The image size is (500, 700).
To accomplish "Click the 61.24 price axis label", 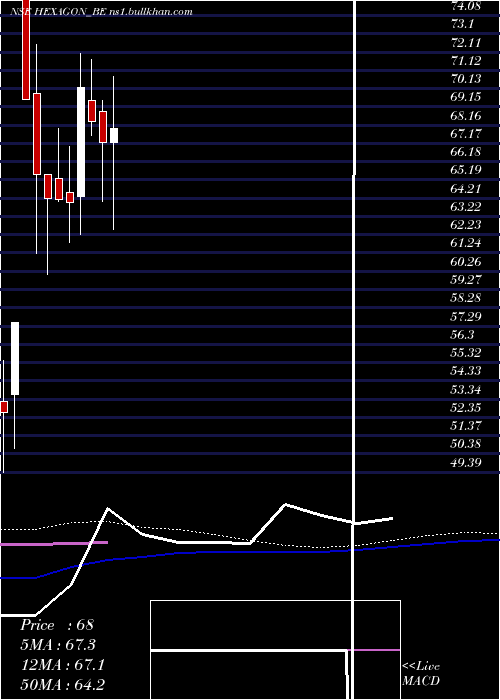I will coord(467,243).
